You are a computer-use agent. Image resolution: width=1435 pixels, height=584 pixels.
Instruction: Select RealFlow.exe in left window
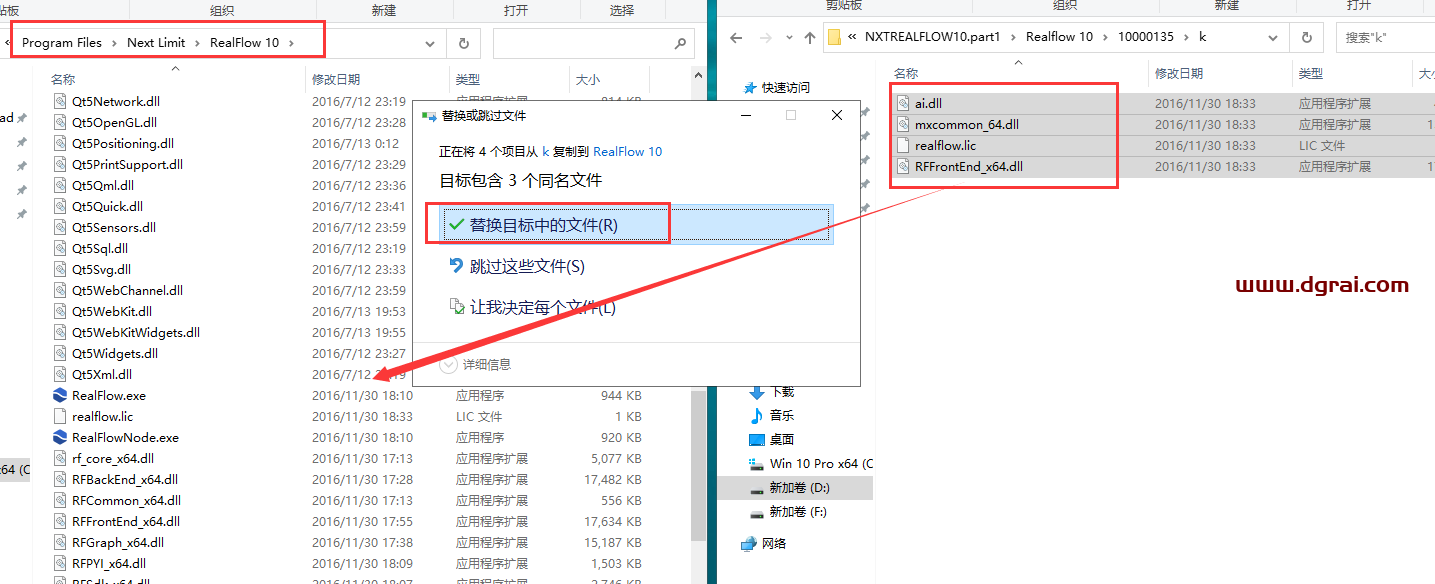[108, 395]
